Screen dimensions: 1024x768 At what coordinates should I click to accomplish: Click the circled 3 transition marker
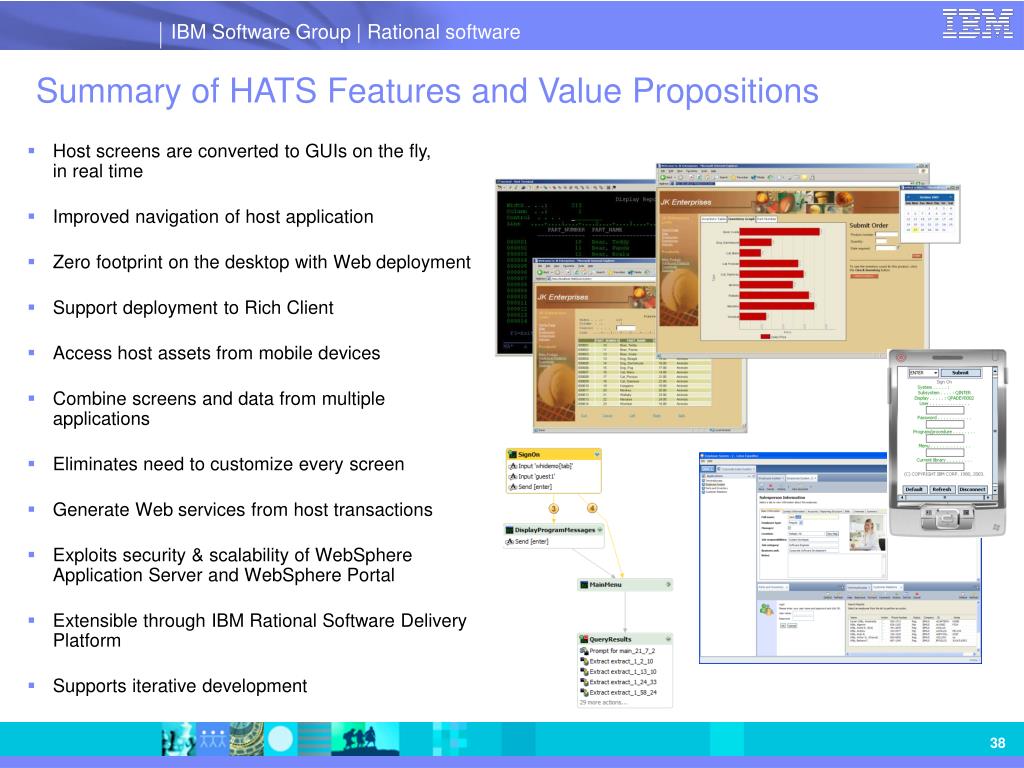point(554,509)
